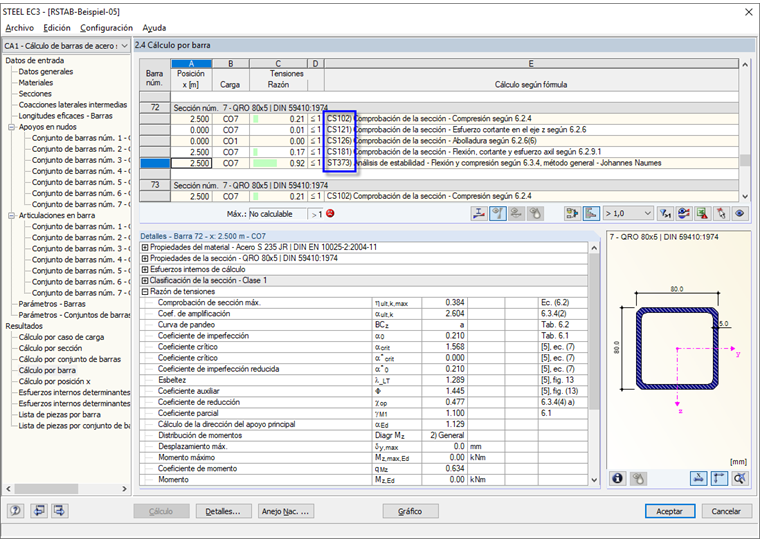Open the Ayuda menu
This screenshot has height=542, width=760.
pos(154,28)
